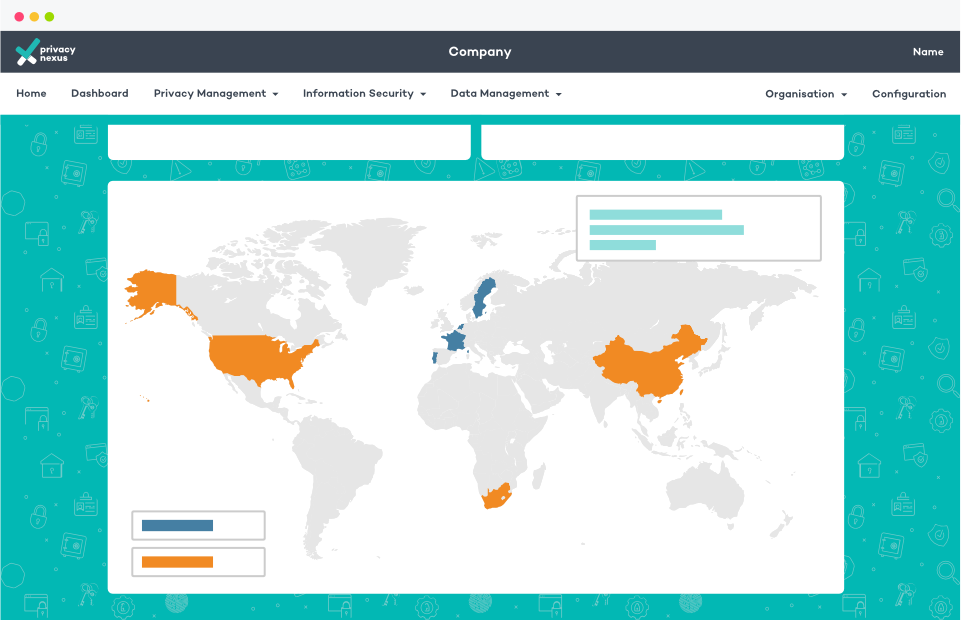The image size is (961, 620).
Task: Select South Africa on the map
Action: coord(496,497)
